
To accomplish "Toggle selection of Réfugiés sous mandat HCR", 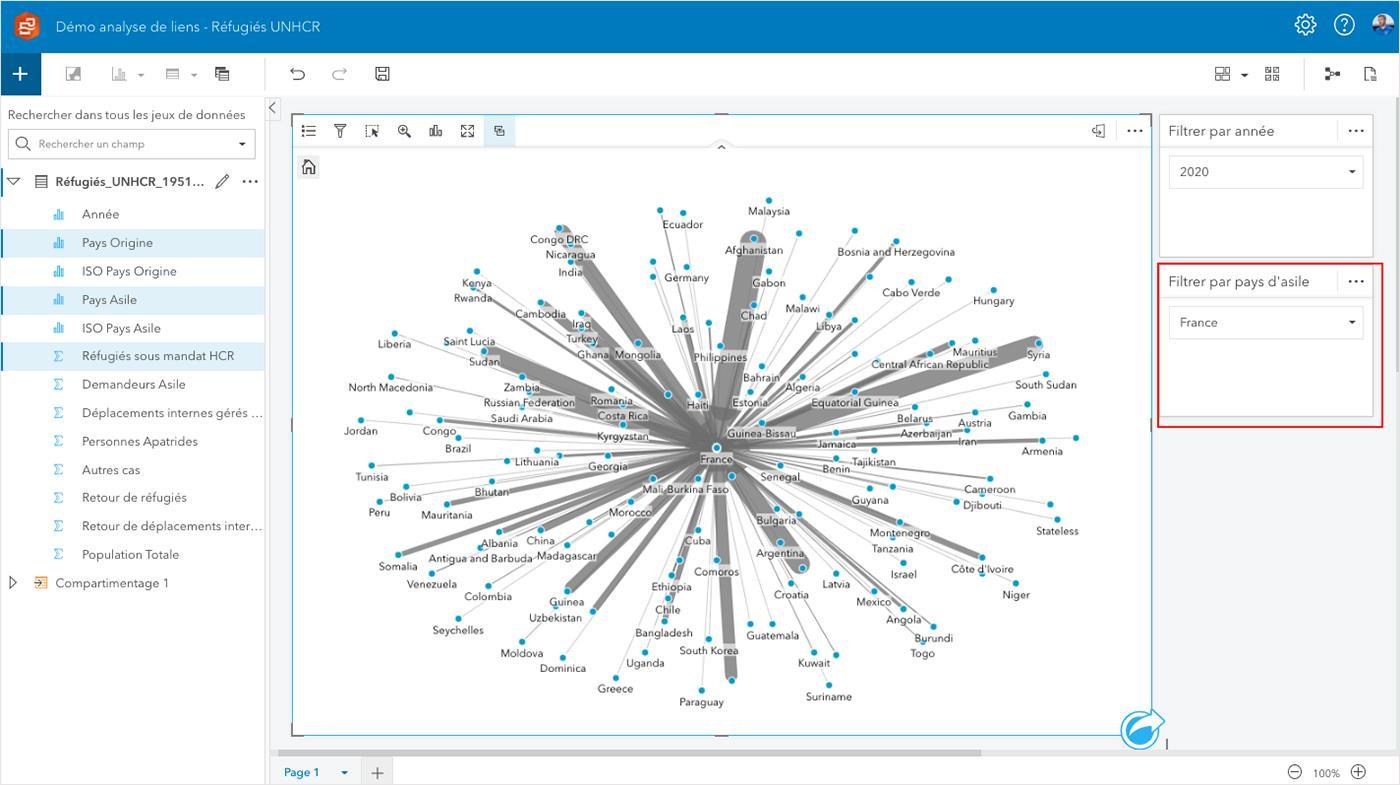I will (134, 356).
